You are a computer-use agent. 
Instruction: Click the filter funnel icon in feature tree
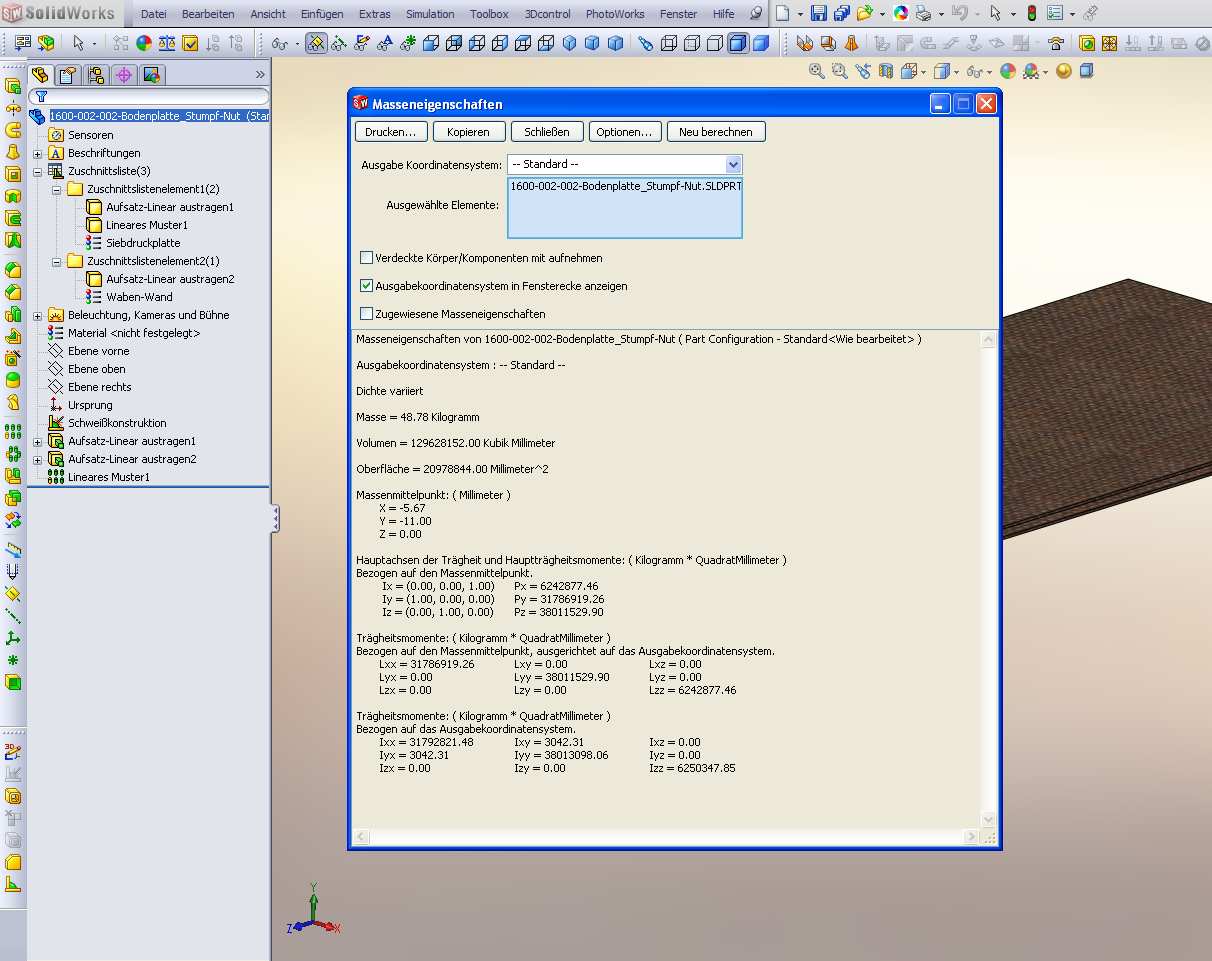point(42,97)
